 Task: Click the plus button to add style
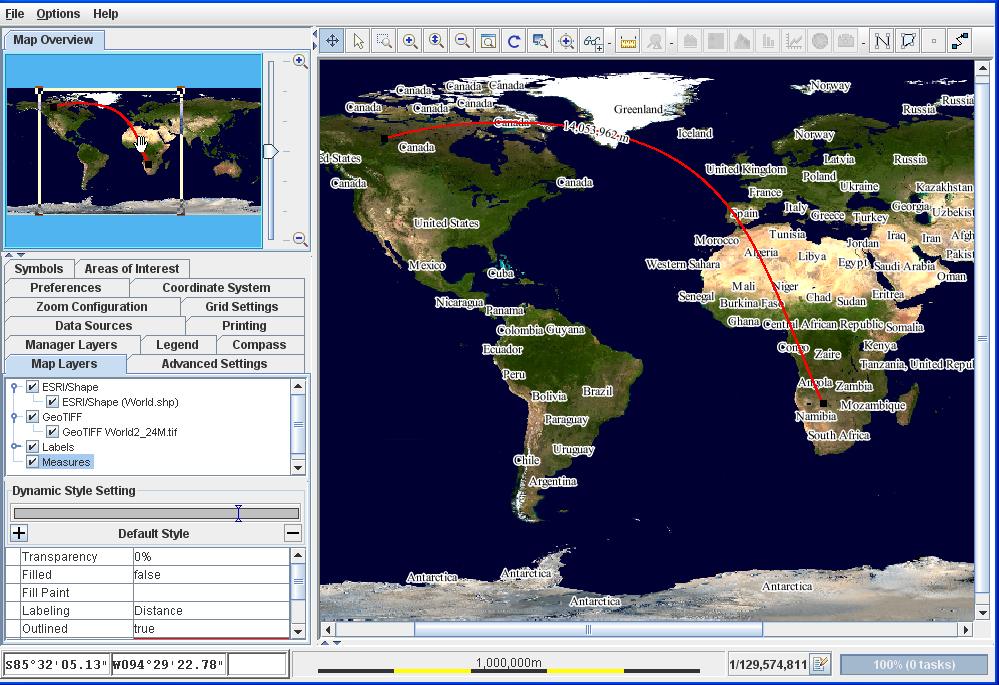19,533
